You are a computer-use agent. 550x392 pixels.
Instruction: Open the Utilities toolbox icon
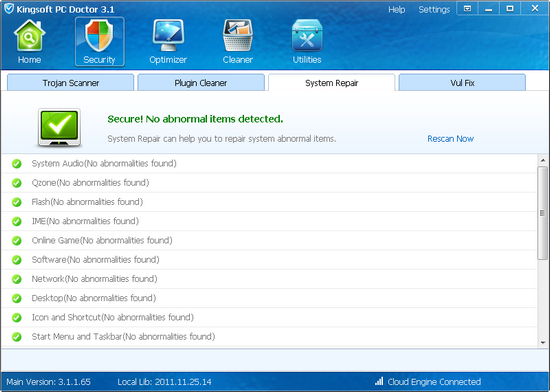(307, 36)
